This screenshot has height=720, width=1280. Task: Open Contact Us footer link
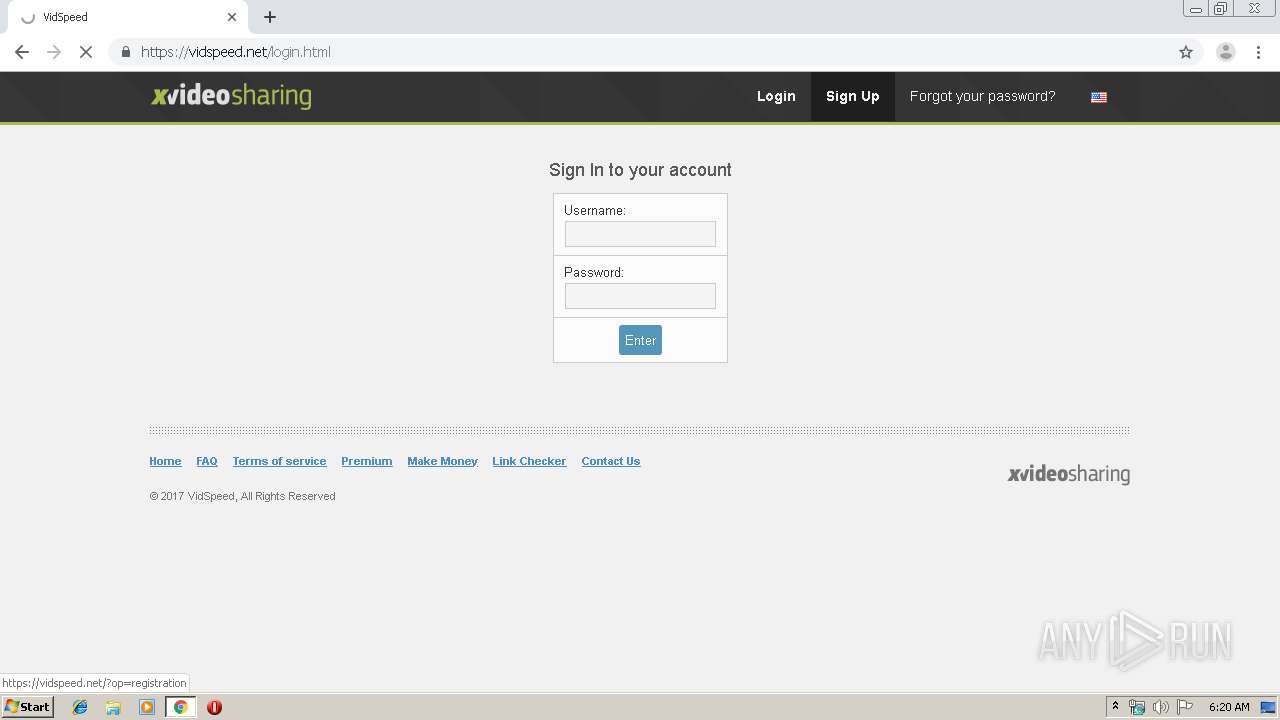pos(610,461)
